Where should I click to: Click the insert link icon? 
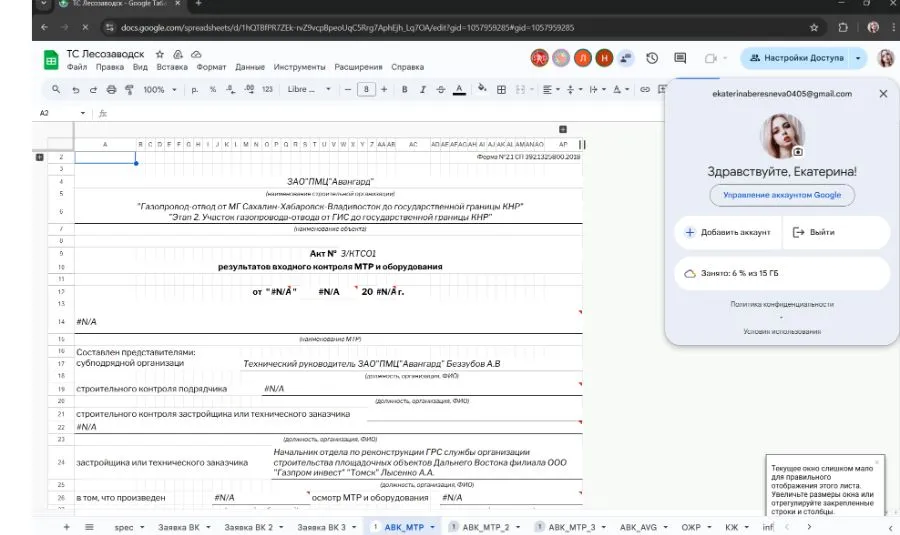(645, 90)
